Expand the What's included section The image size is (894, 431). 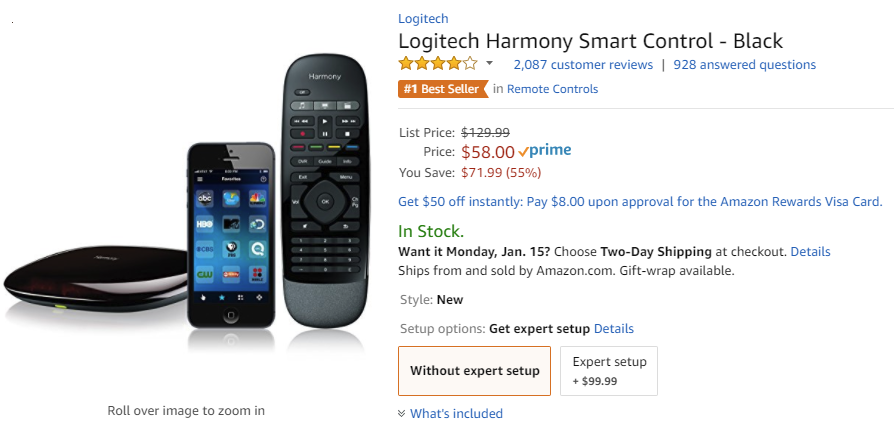coord(456,413)
